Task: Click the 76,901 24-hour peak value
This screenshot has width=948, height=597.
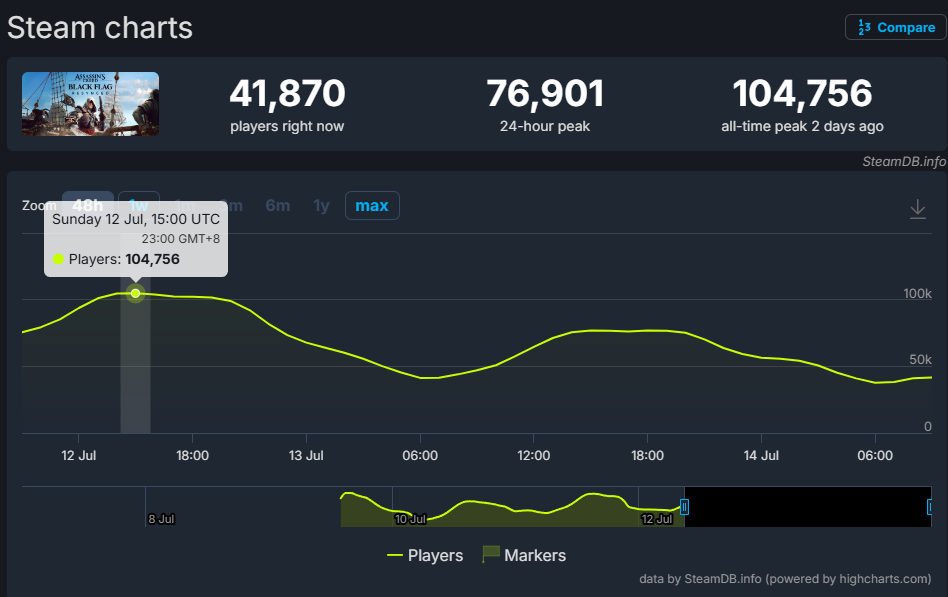Action: pos(545,94)
